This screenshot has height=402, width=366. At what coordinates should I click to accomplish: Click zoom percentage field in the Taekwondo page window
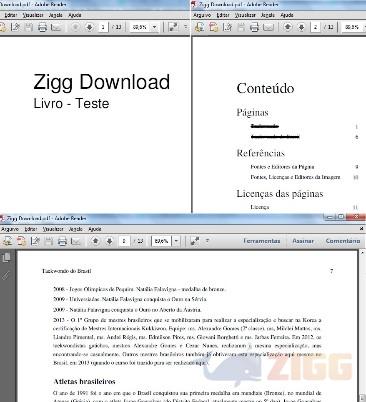click(x=162, y=241)
